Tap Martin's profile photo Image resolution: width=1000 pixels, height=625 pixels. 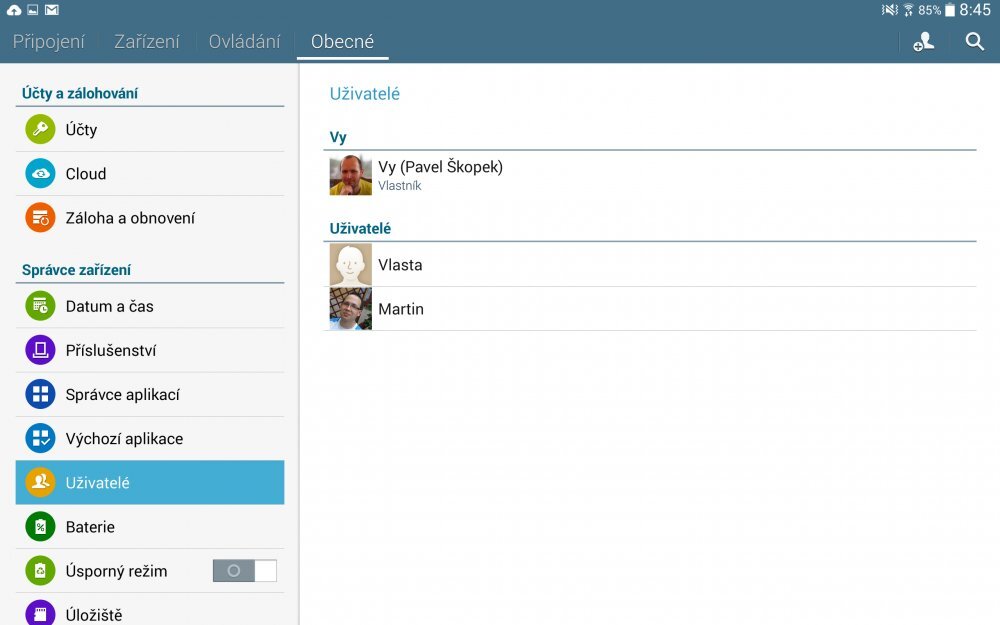tap(351, 309)
